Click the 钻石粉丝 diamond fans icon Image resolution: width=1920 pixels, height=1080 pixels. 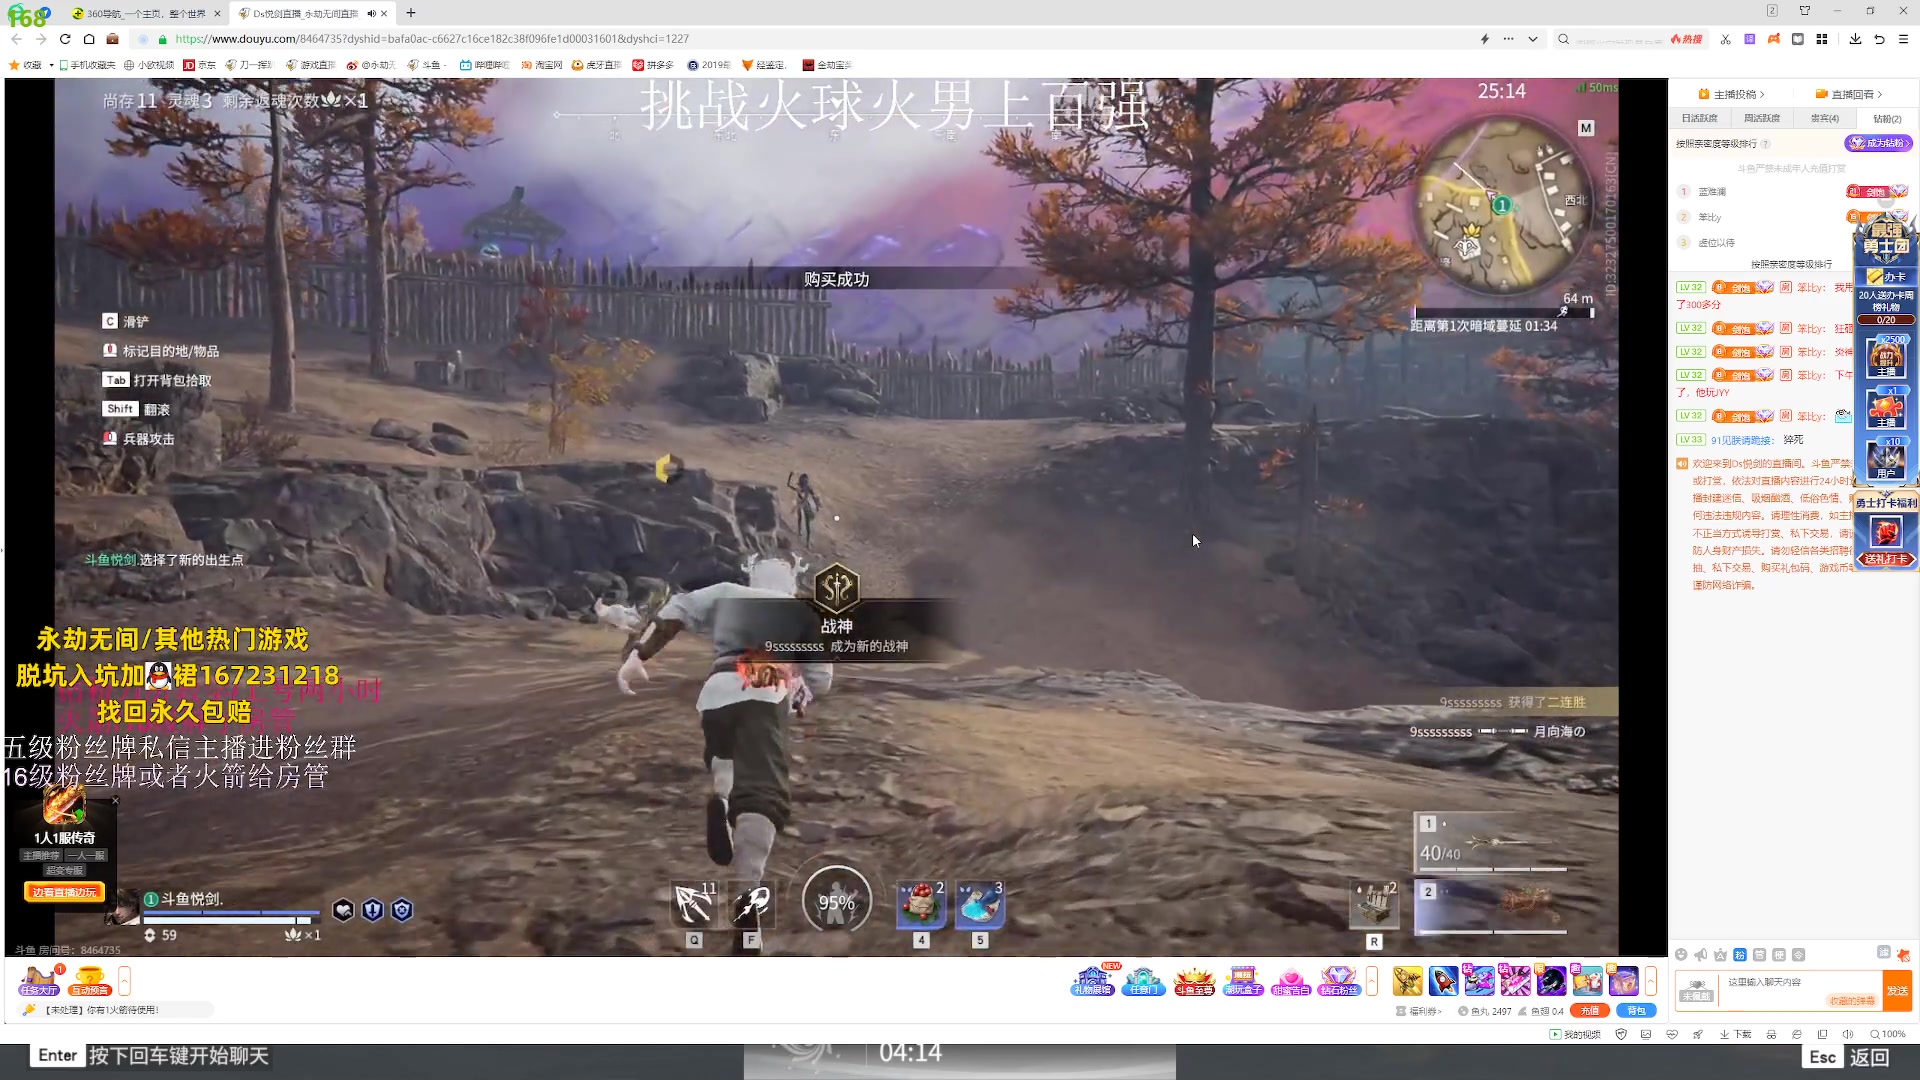(1339, 981)
